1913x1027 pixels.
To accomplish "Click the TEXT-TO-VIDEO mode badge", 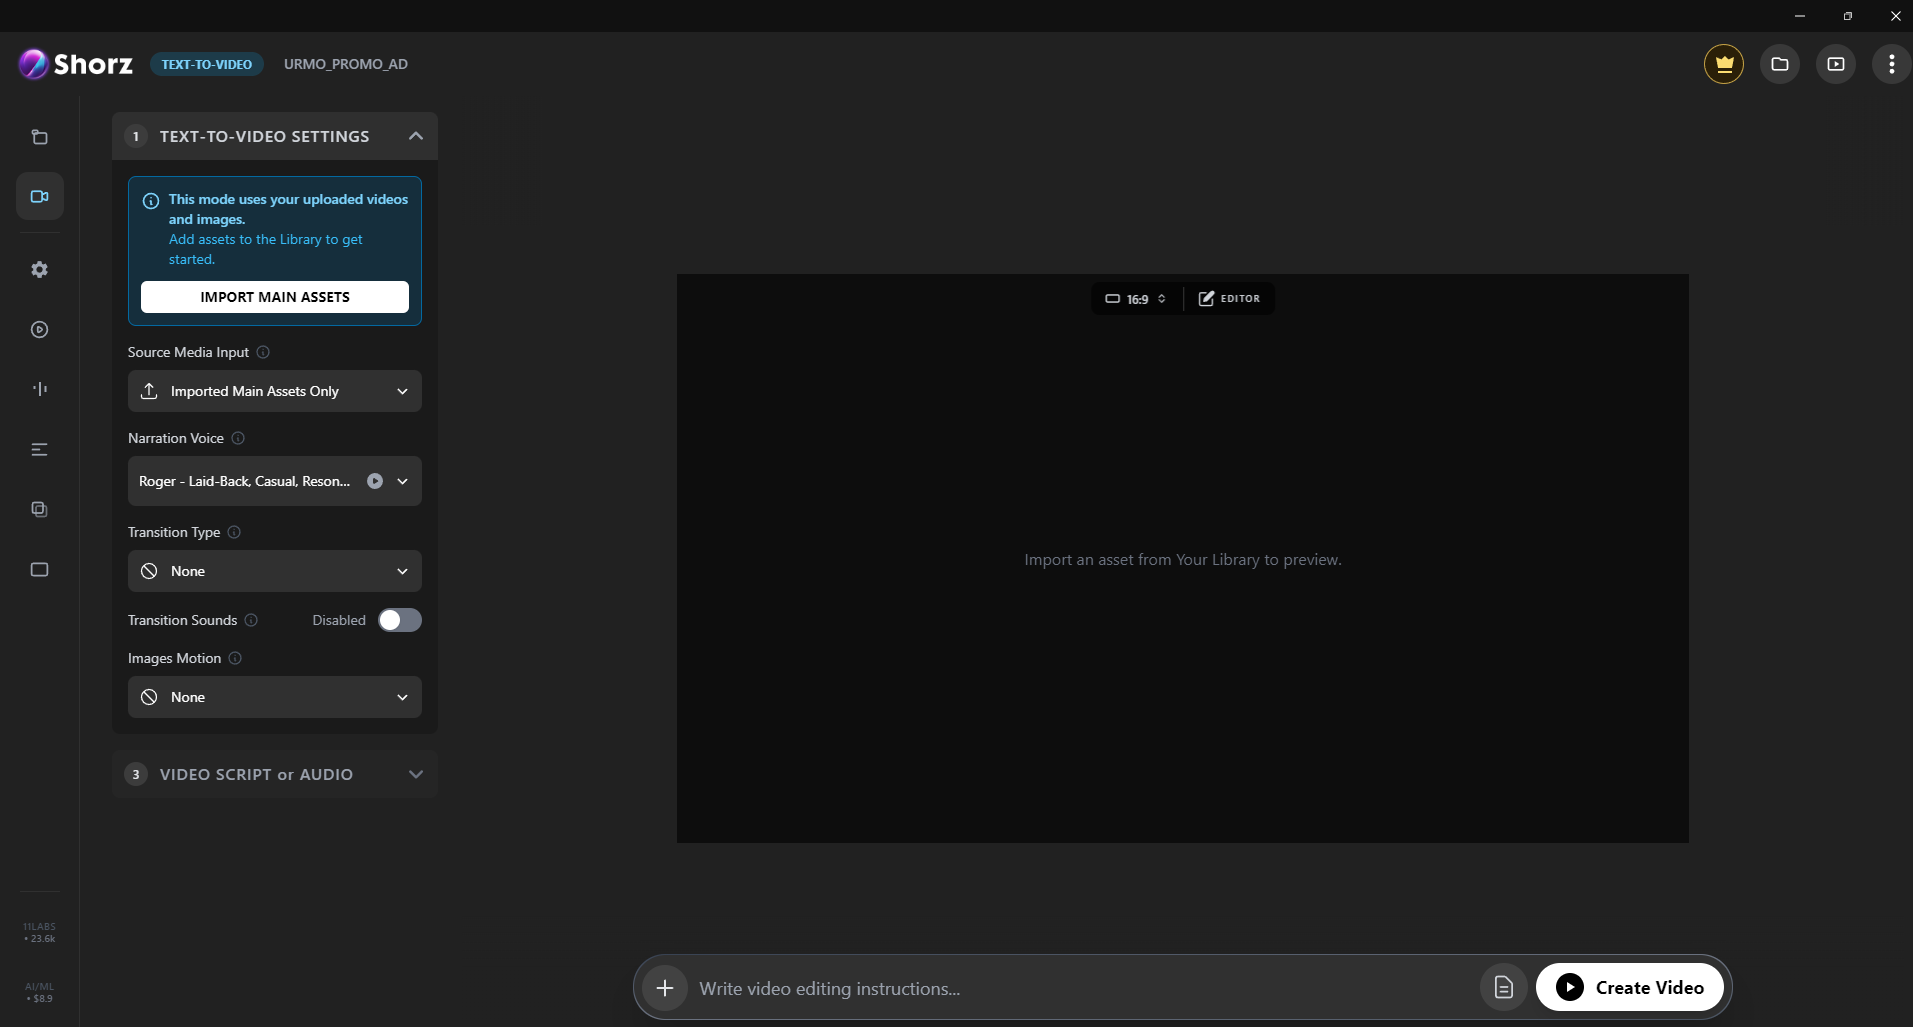I will (x=207, y=64).
